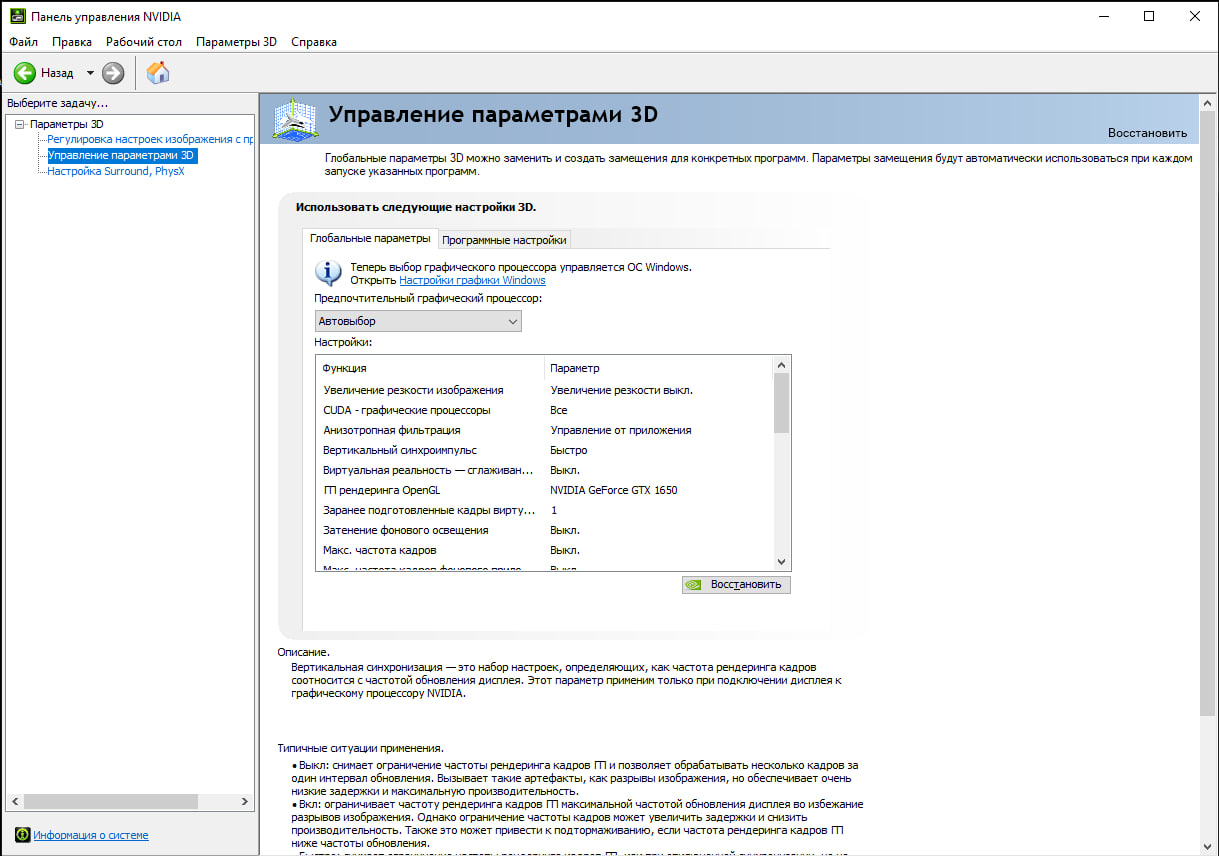Click the gray Forward arrow icon in toolbar
Viewport: 1219px width, 856px height.
click(x=113, y=73)
